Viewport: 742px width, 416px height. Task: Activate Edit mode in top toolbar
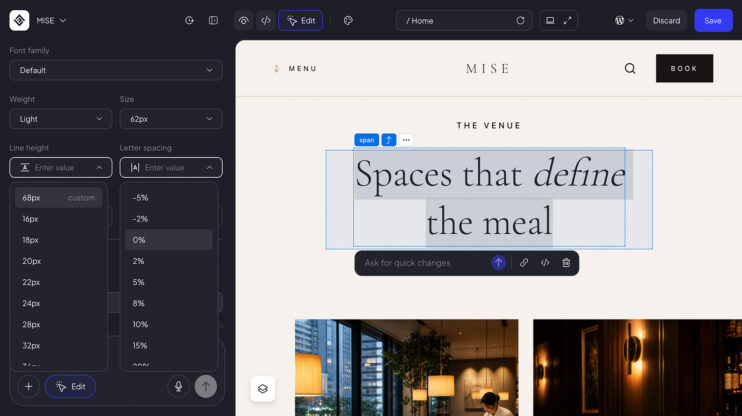(x=300, y=20)
